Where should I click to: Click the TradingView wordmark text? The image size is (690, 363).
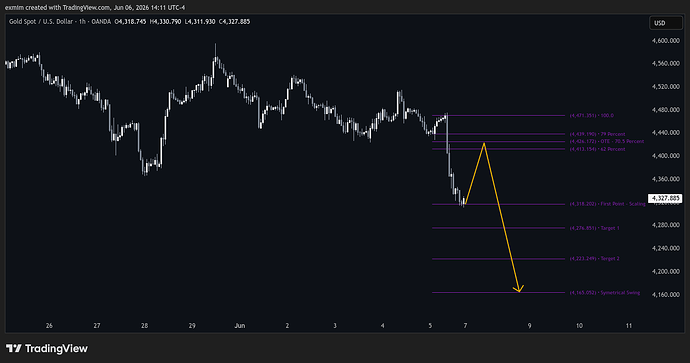pyautogui.click(x=56, y=348)
